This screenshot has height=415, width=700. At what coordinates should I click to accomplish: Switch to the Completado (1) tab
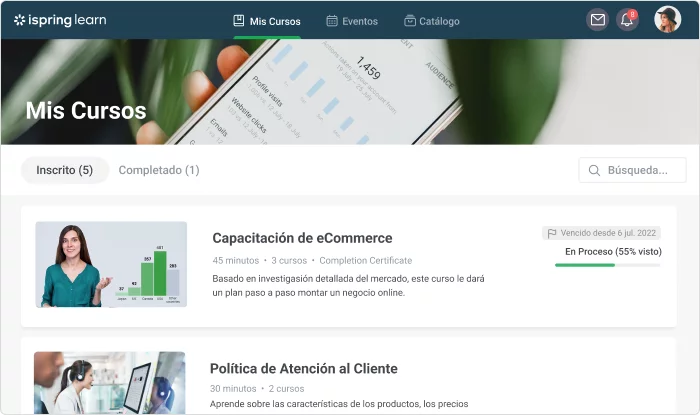click(x=159, y=170)
